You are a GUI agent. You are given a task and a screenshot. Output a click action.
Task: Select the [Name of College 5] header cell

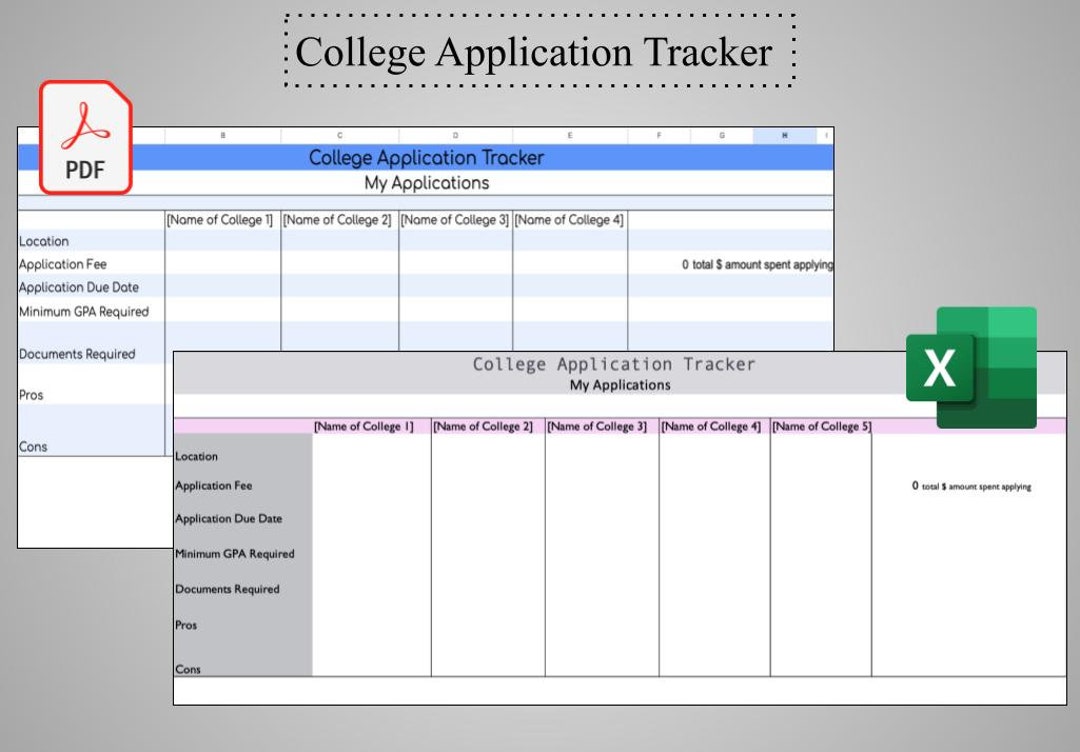[x=823, y=425]
